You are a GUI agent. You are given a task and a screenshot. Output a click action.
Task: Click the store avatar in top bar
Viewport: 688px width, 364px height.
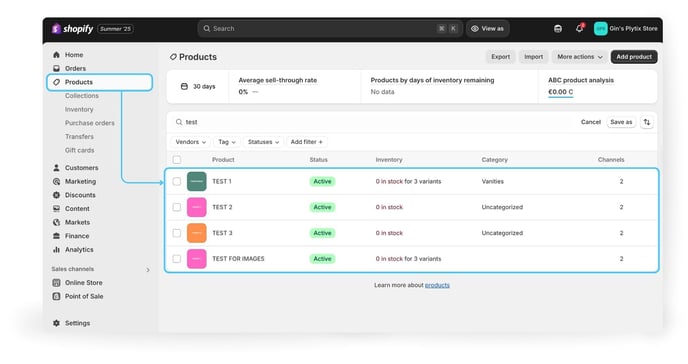600,29
